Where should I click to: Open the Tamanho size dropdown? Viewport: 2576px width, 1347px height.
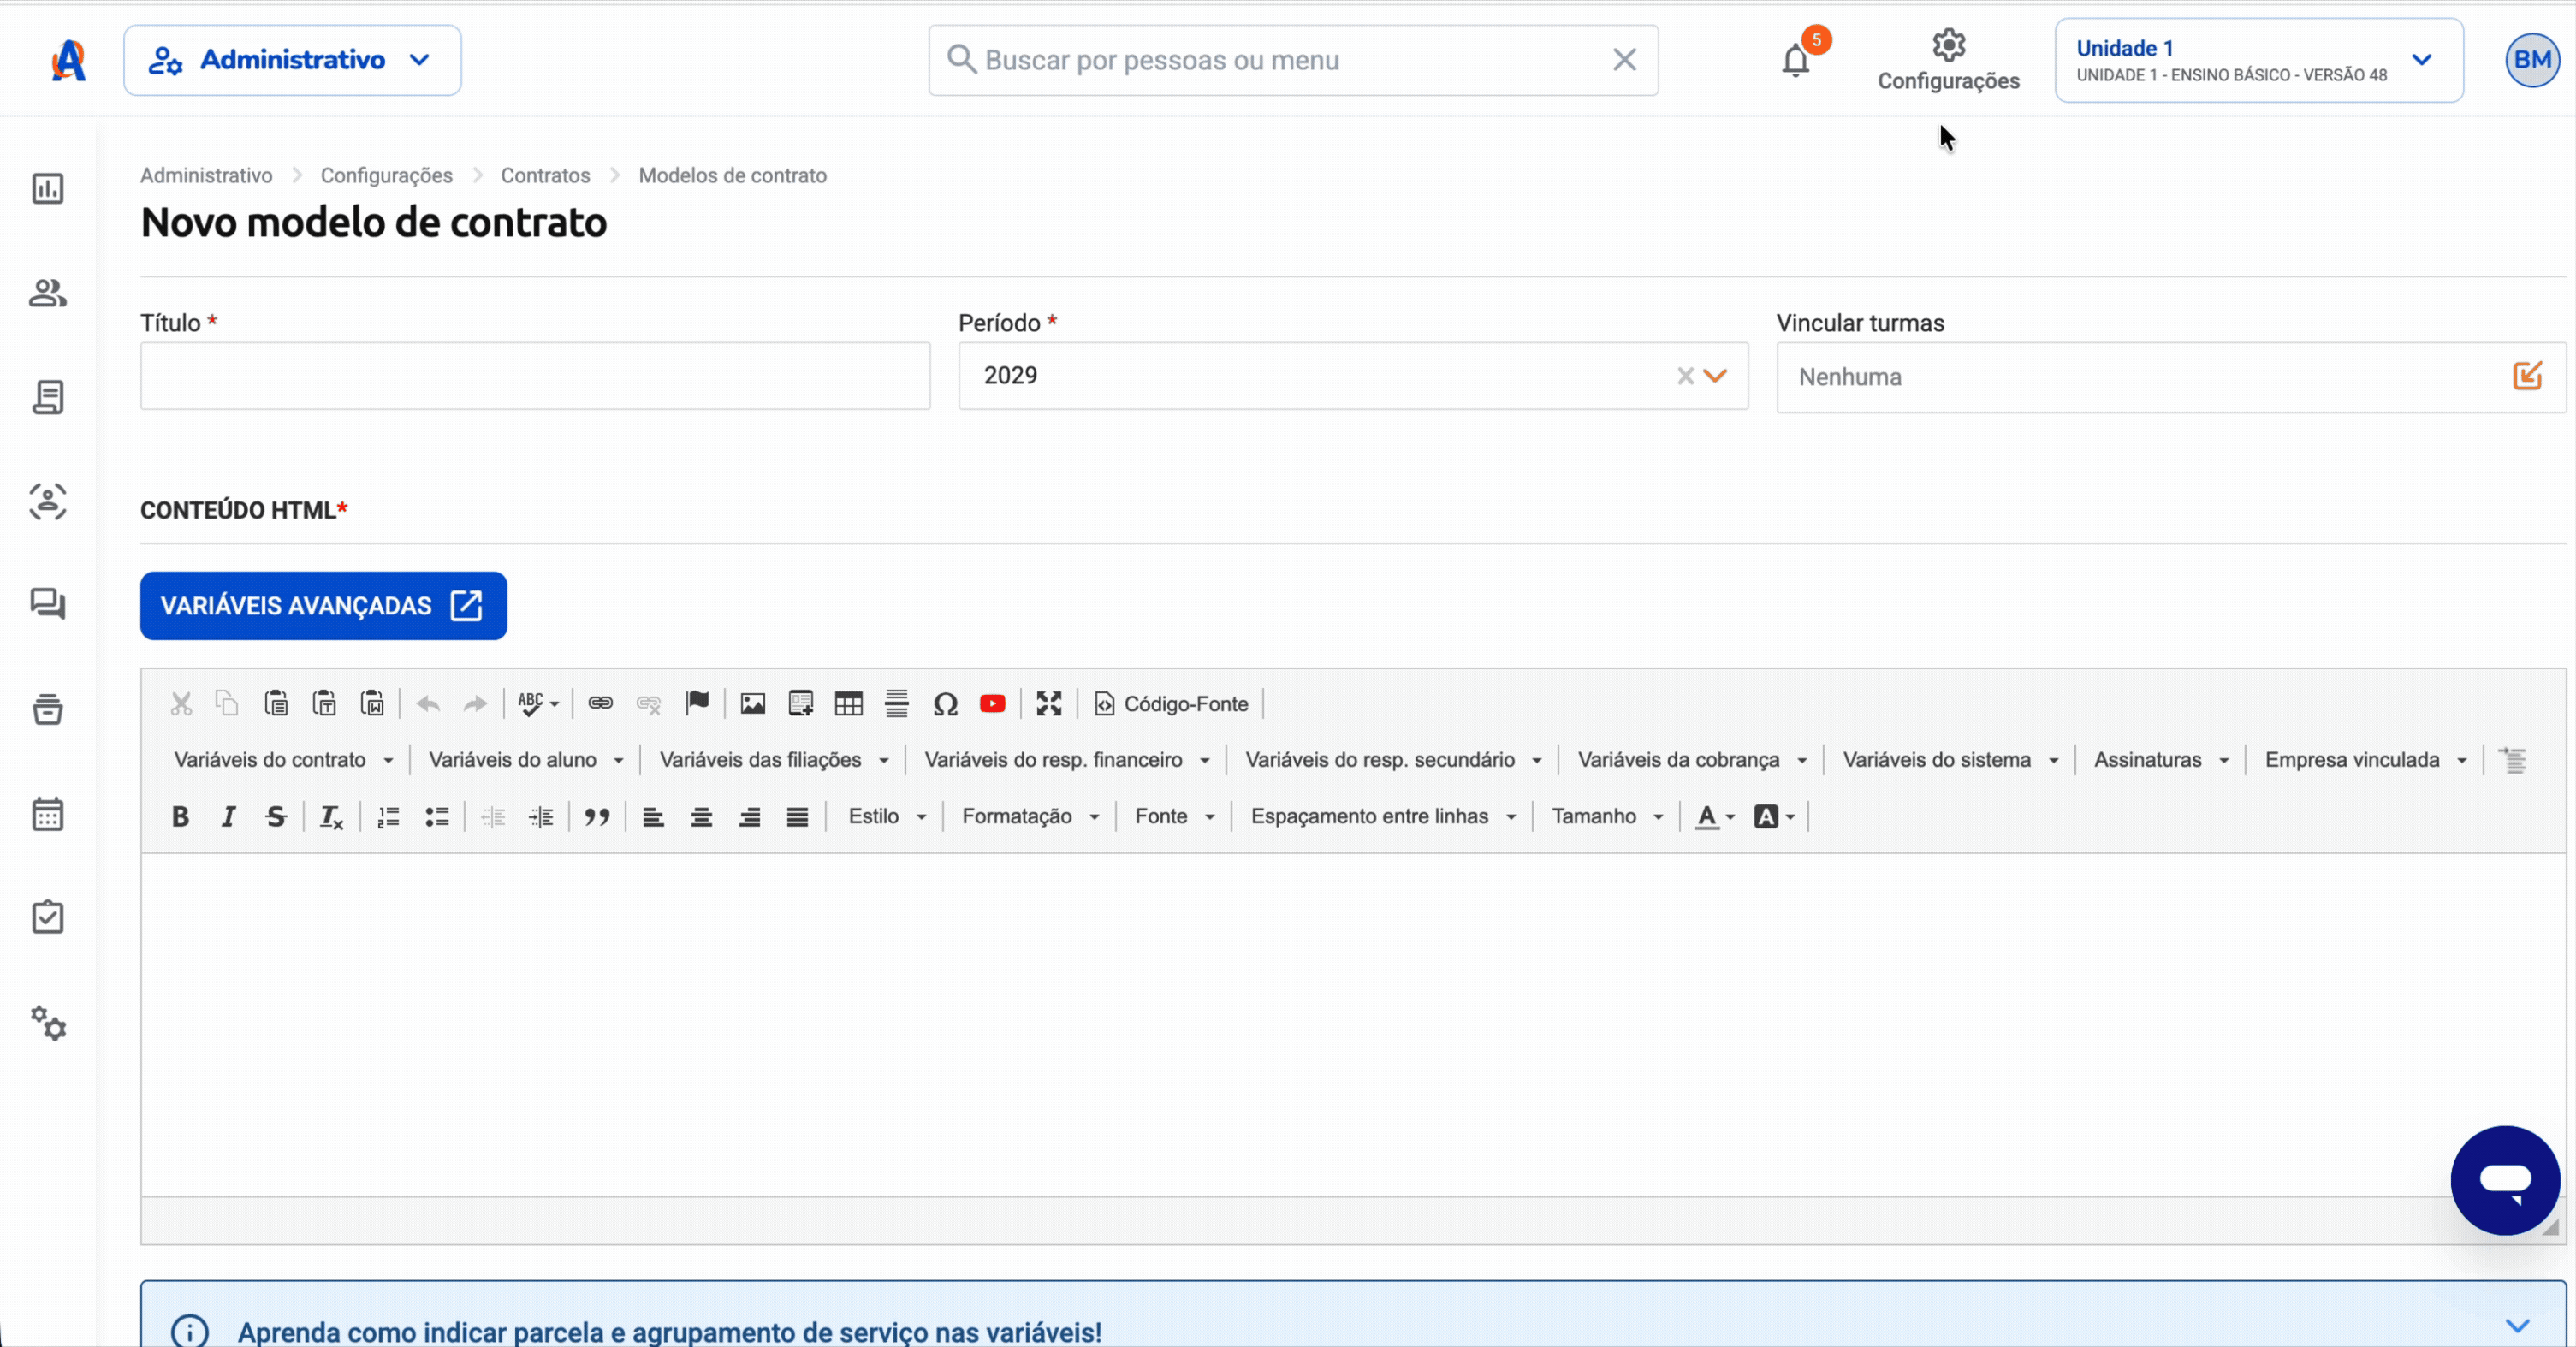tap(1607, 817)
